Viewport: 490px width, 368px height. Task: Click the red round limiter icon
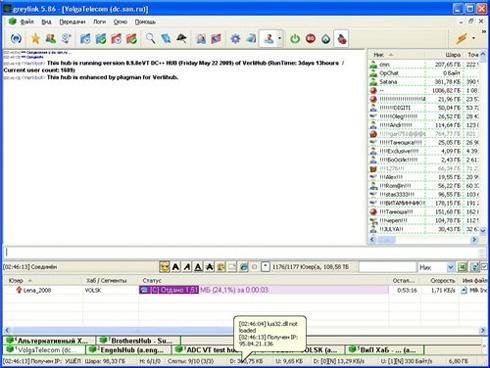coord(311,39)
